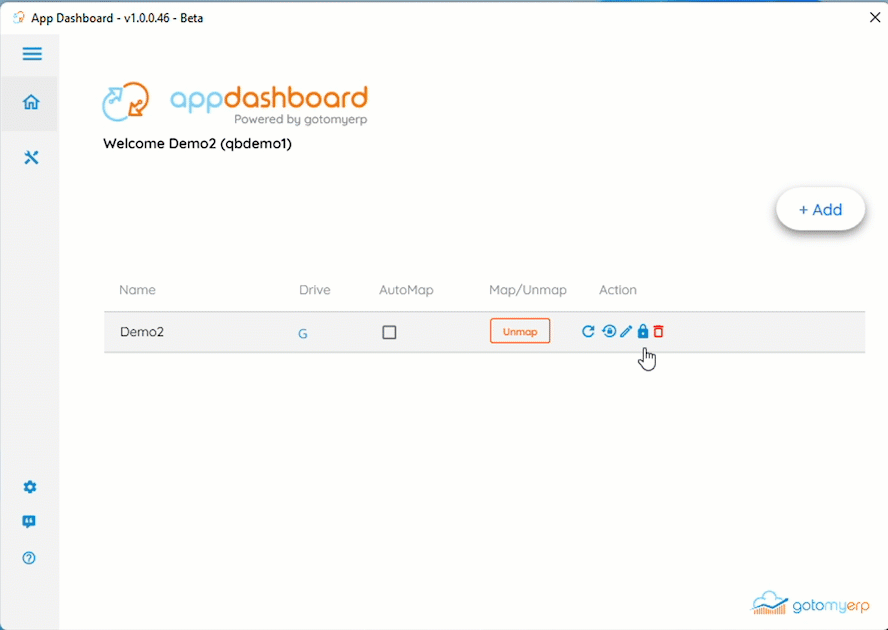Click the refresh icon for Demo2
Viewport: 888px width, 630px height.
click(x=588, y=331)
